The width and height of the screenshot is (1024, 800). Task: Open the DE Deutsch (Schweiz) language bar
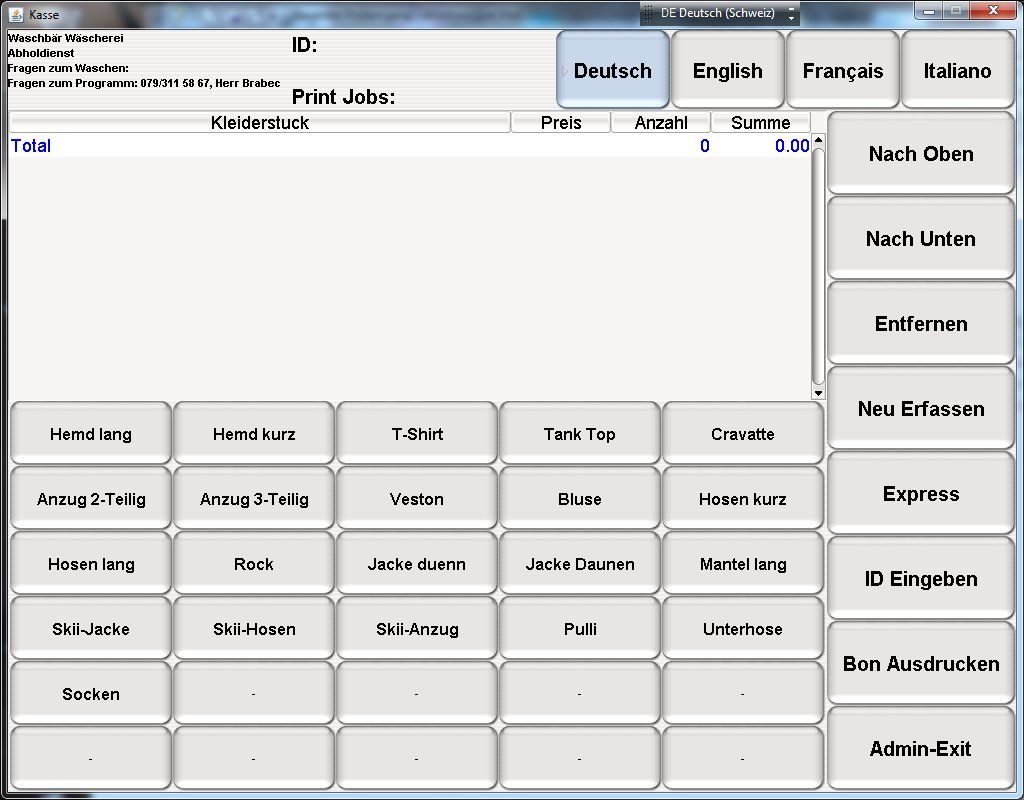[x=718, y=13]
